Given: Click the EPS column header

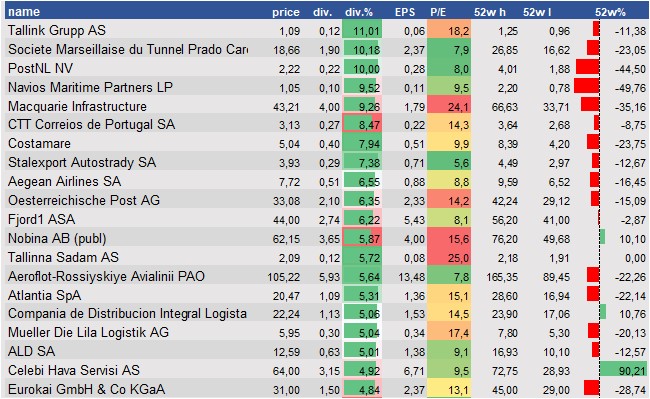Looking at the screenshot, I should pyautogui.click(x=405, y=12).
